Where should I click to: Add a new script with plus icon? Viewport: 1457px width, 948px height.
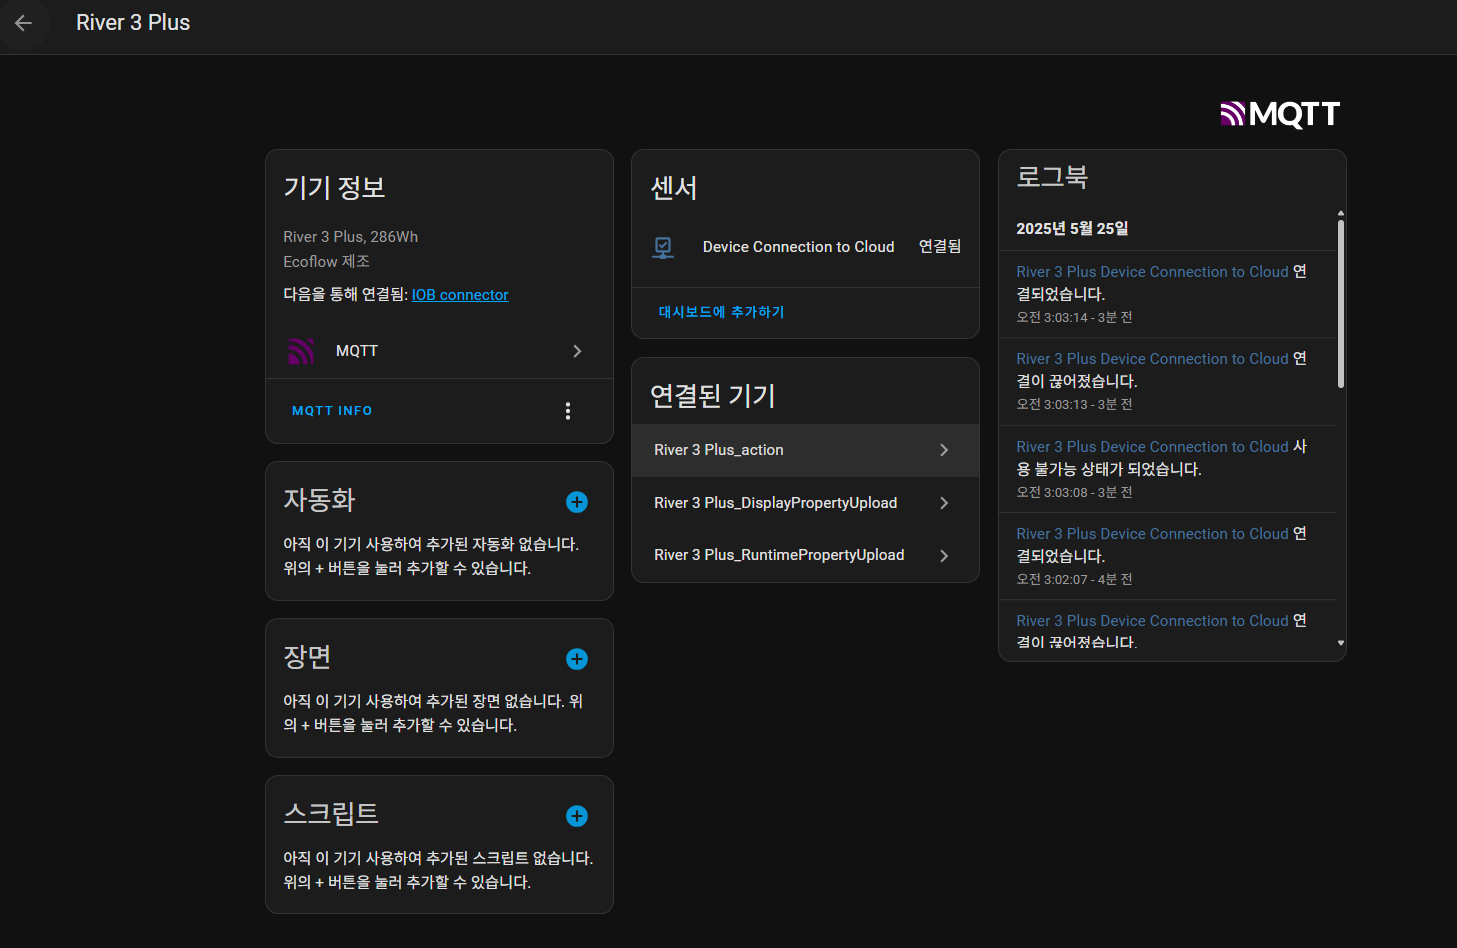(577, 816)
